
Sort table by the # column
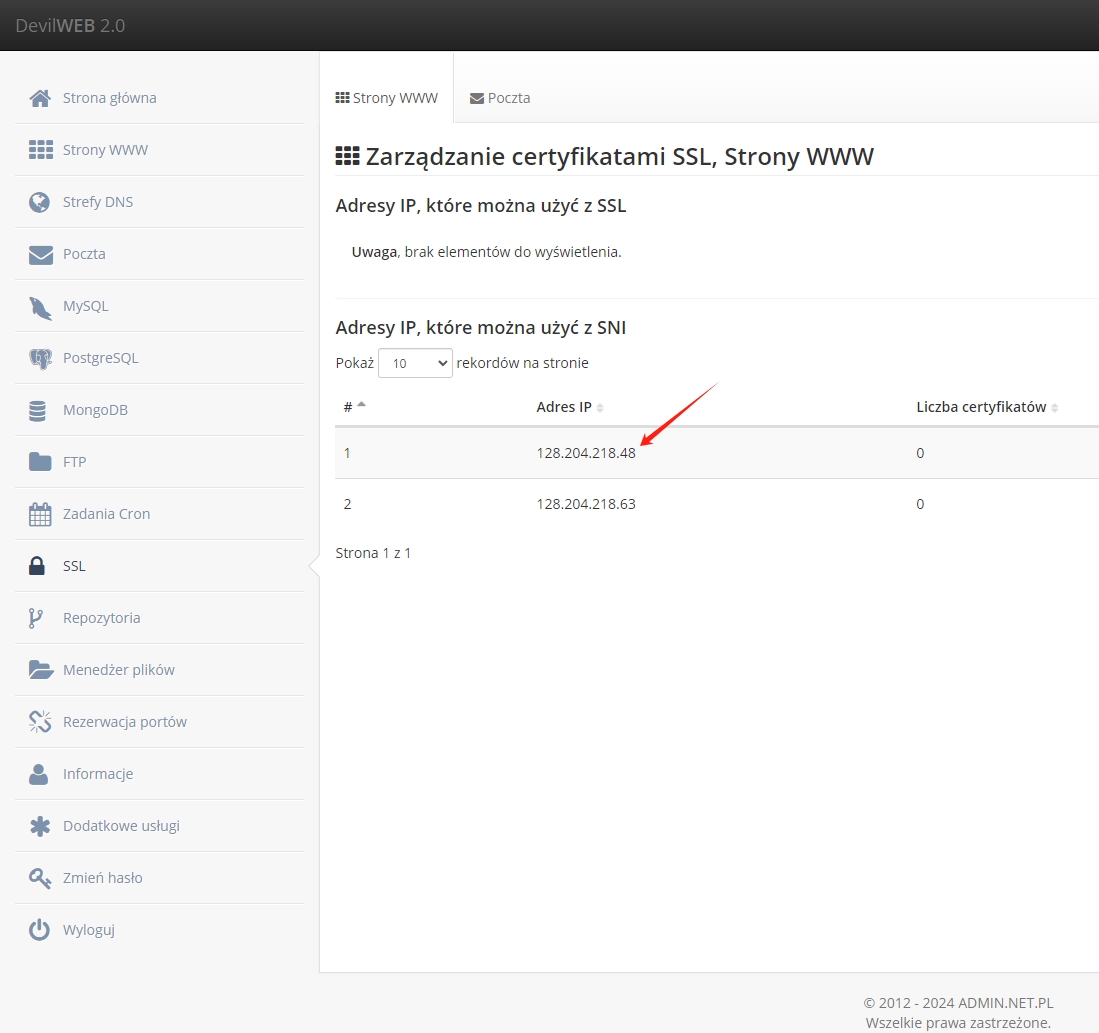(x=354, y=407)
